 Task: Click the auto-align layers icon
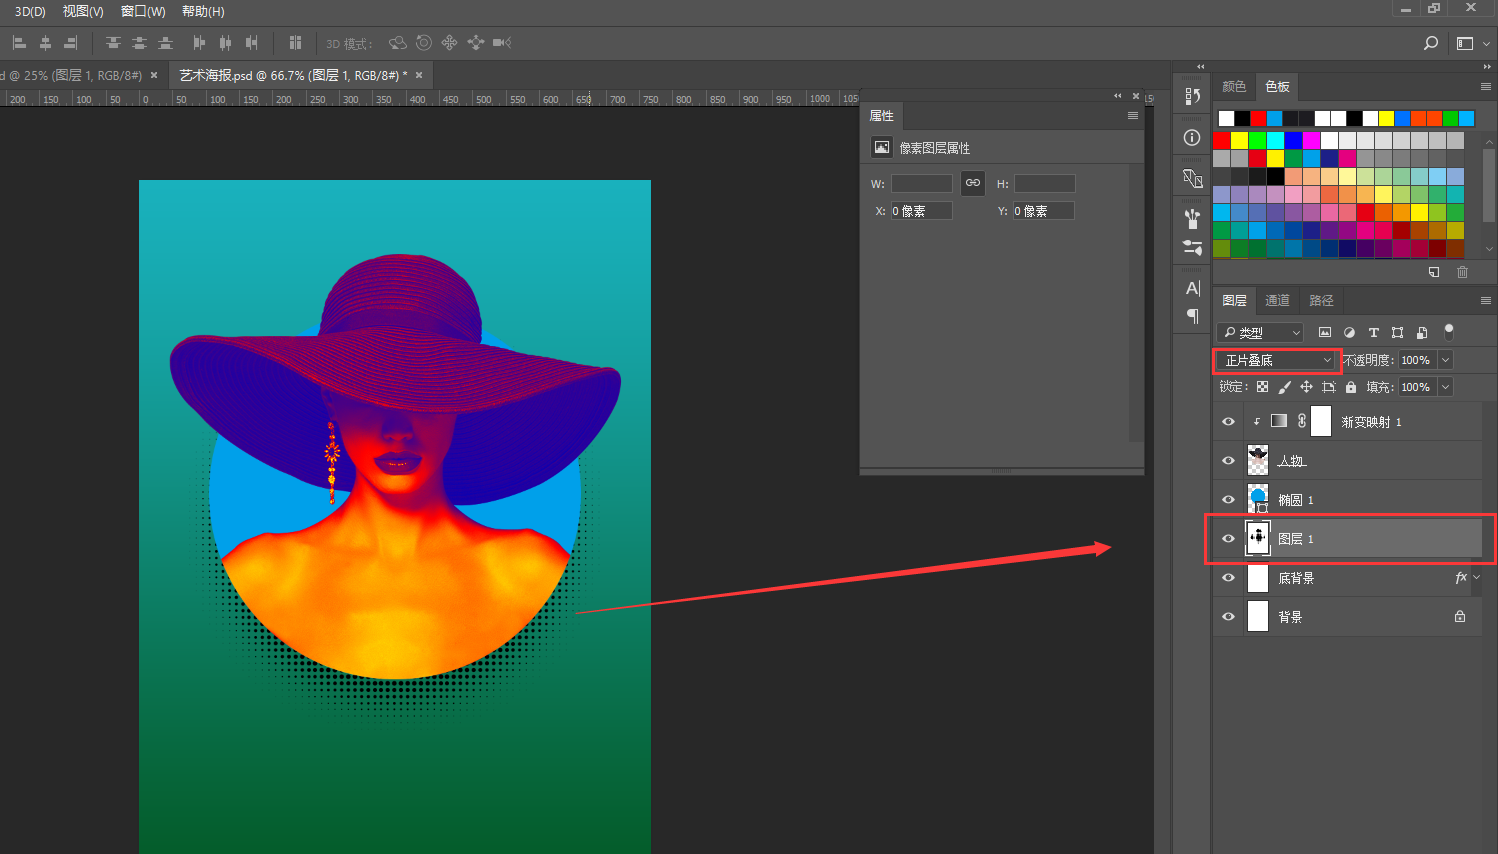295,43
